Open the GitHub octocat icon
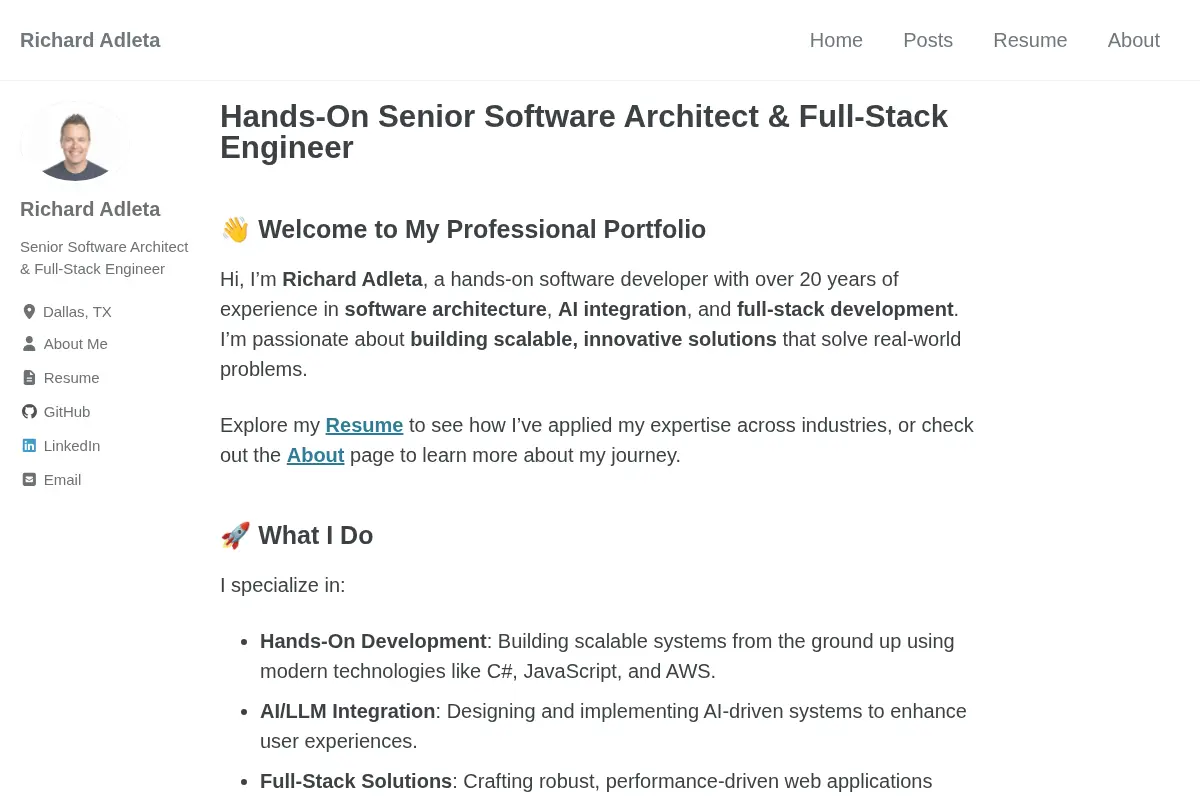This screenshot has width=1200, height=800. (29, 412)
